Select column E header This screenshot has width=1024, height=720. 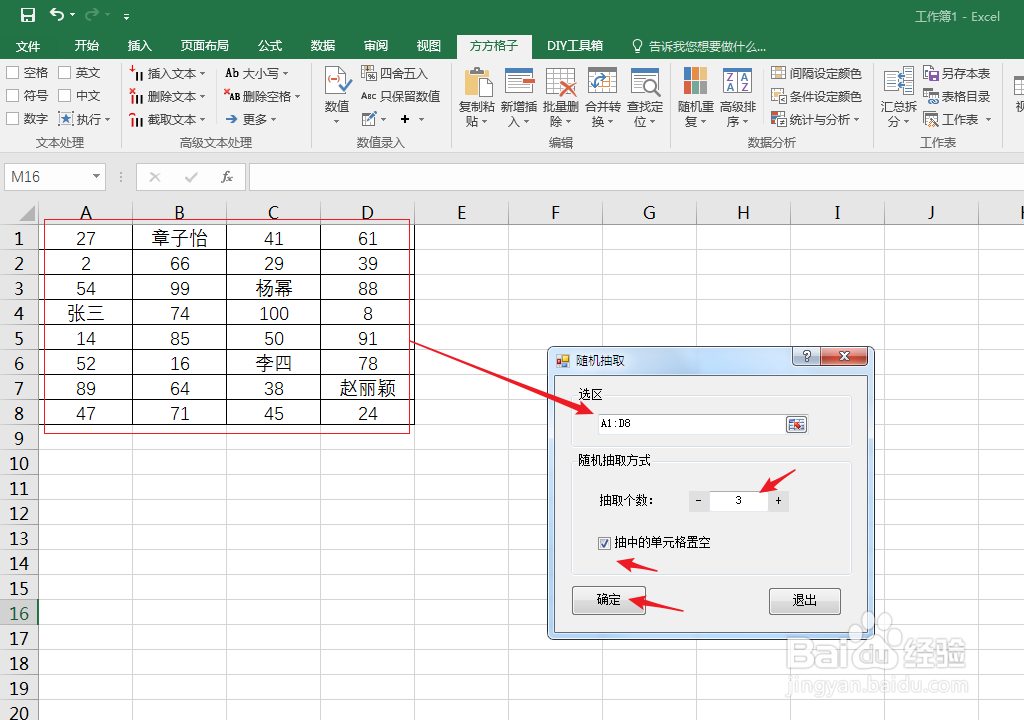point(462,212)
